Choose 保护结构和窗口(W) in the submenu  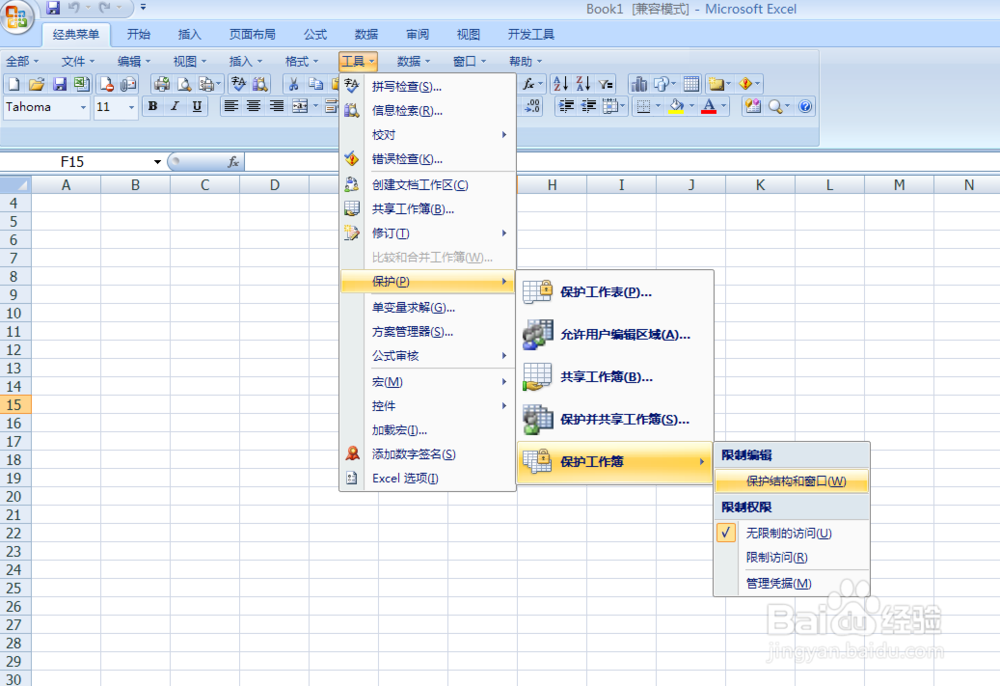791,481
